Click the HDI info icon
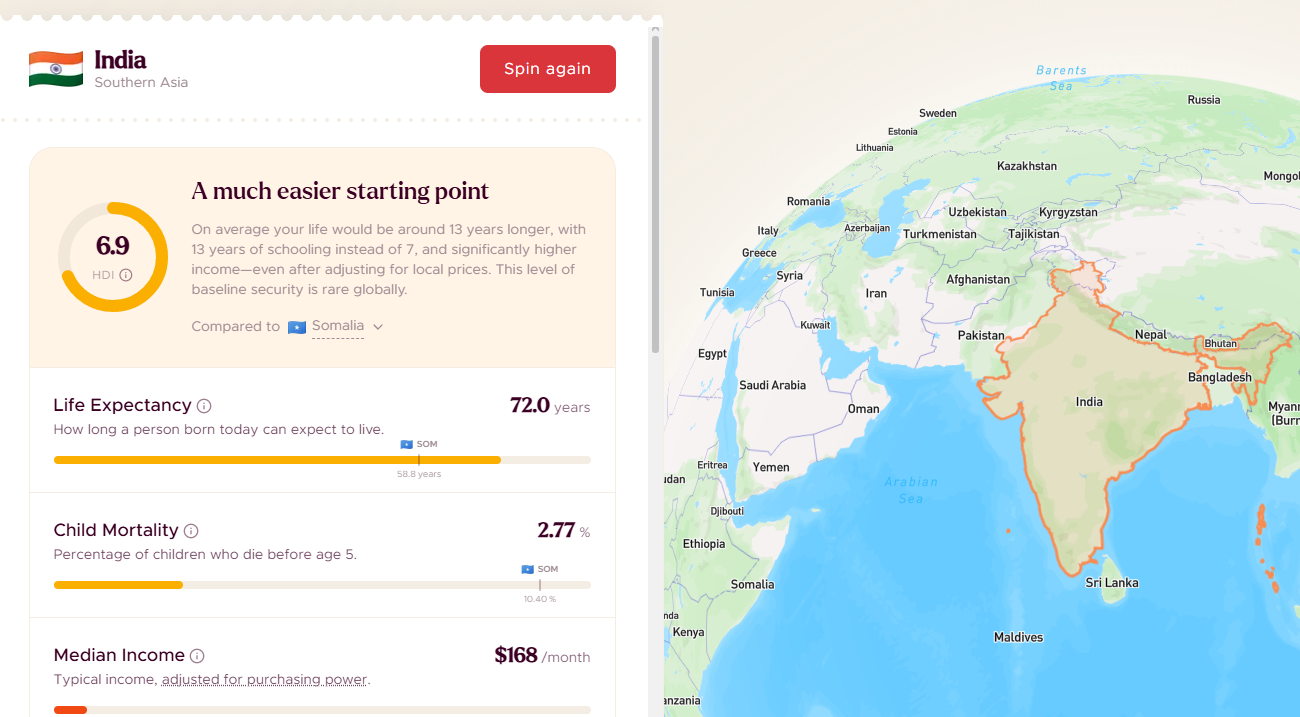This screenshot has width=1300, height=717. pos(126,275)
